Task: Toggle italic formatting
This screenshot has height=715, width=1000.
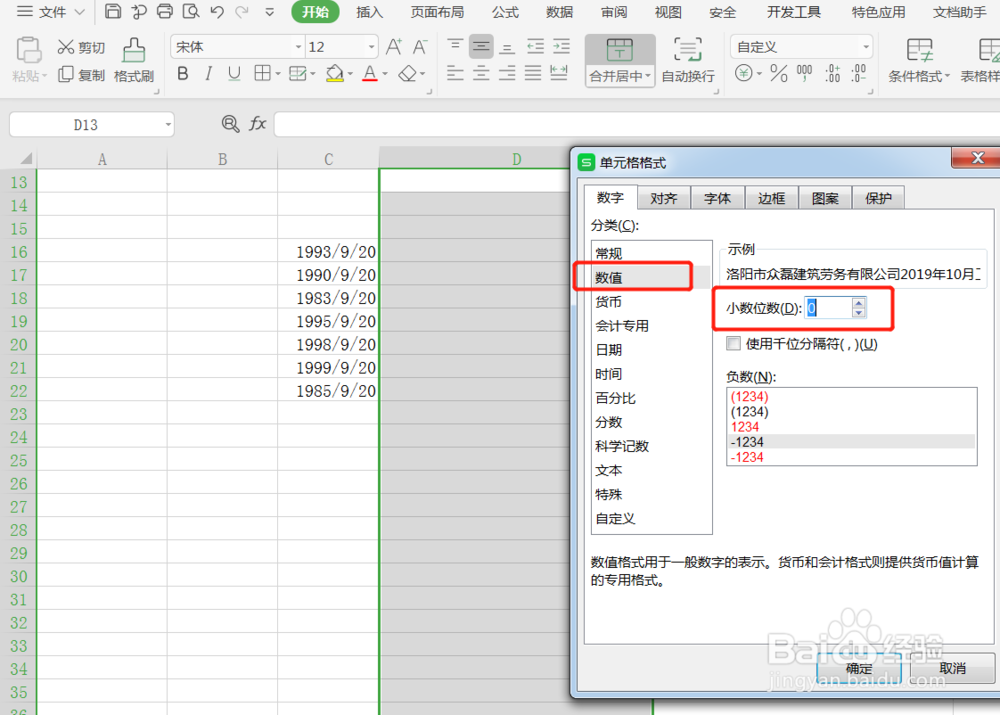Action: [x=209, y=73]
